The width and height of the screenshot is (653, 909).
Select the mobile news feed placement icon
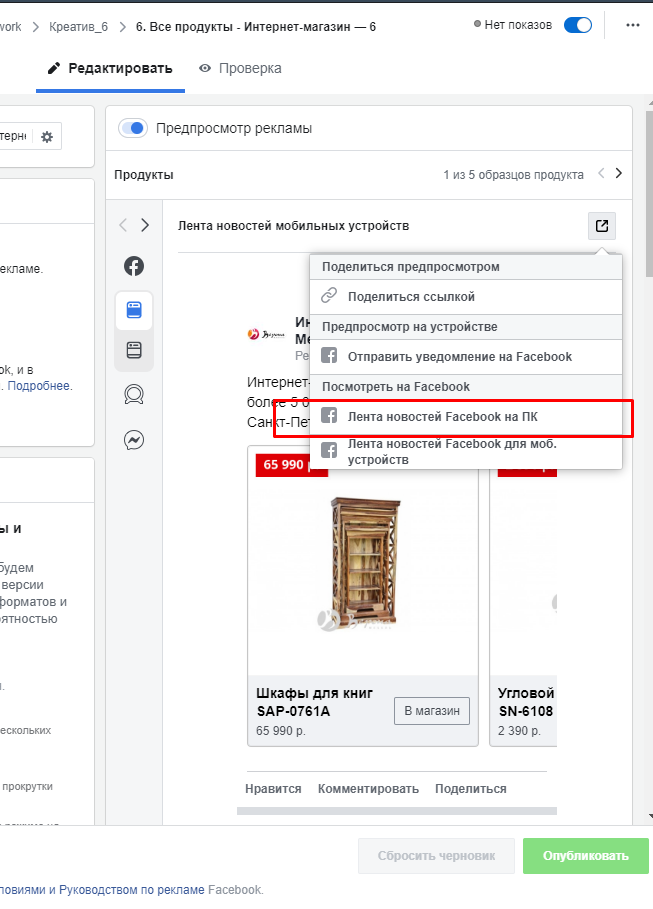point(134,310)
